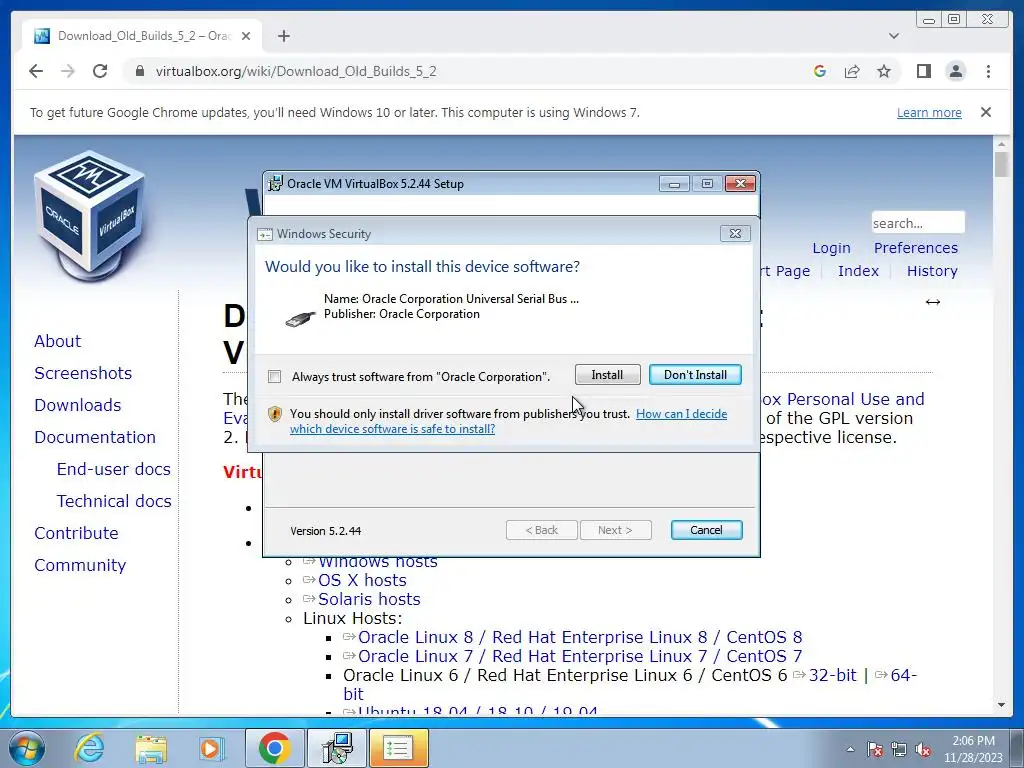Close the Windows Security dialog
The height and width of the screenshot is (768, 1024).
(735, 233)
